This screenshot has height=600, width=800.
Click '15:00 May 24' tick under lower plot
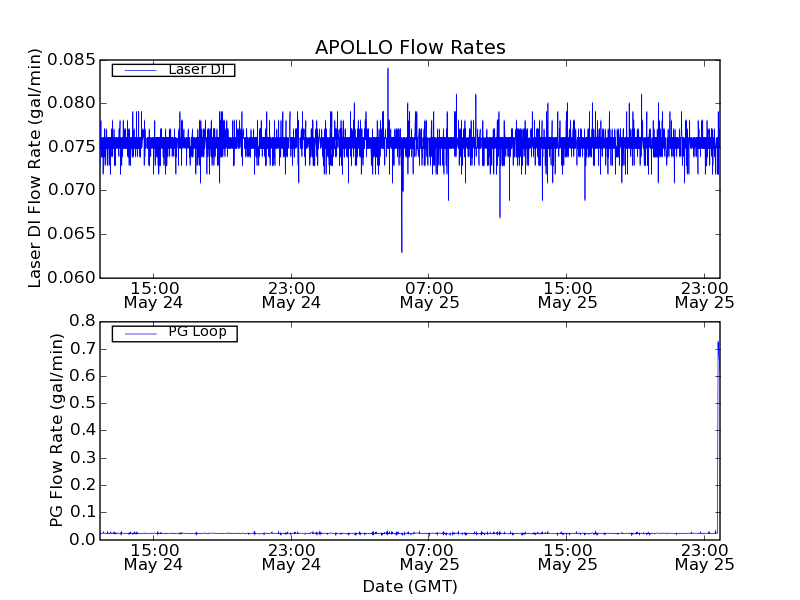tap(153, 557)
